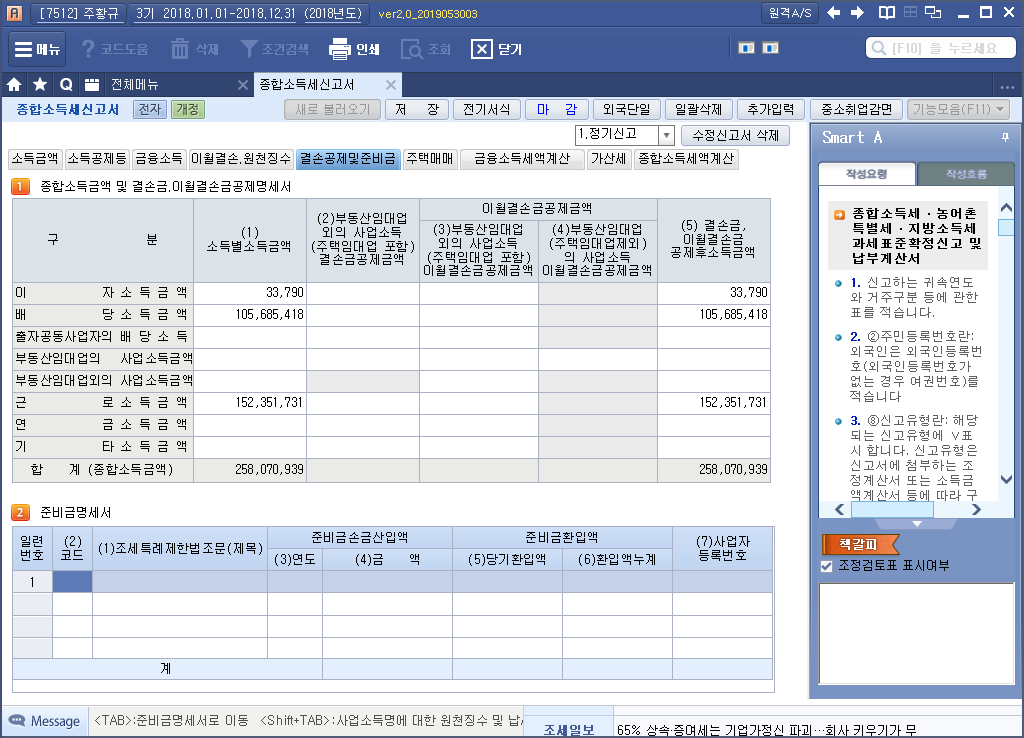Image resolution: width=1024 pixels, height=738 pixels.
Task: Click the 닫기 close-form icon
Action: 482,49
